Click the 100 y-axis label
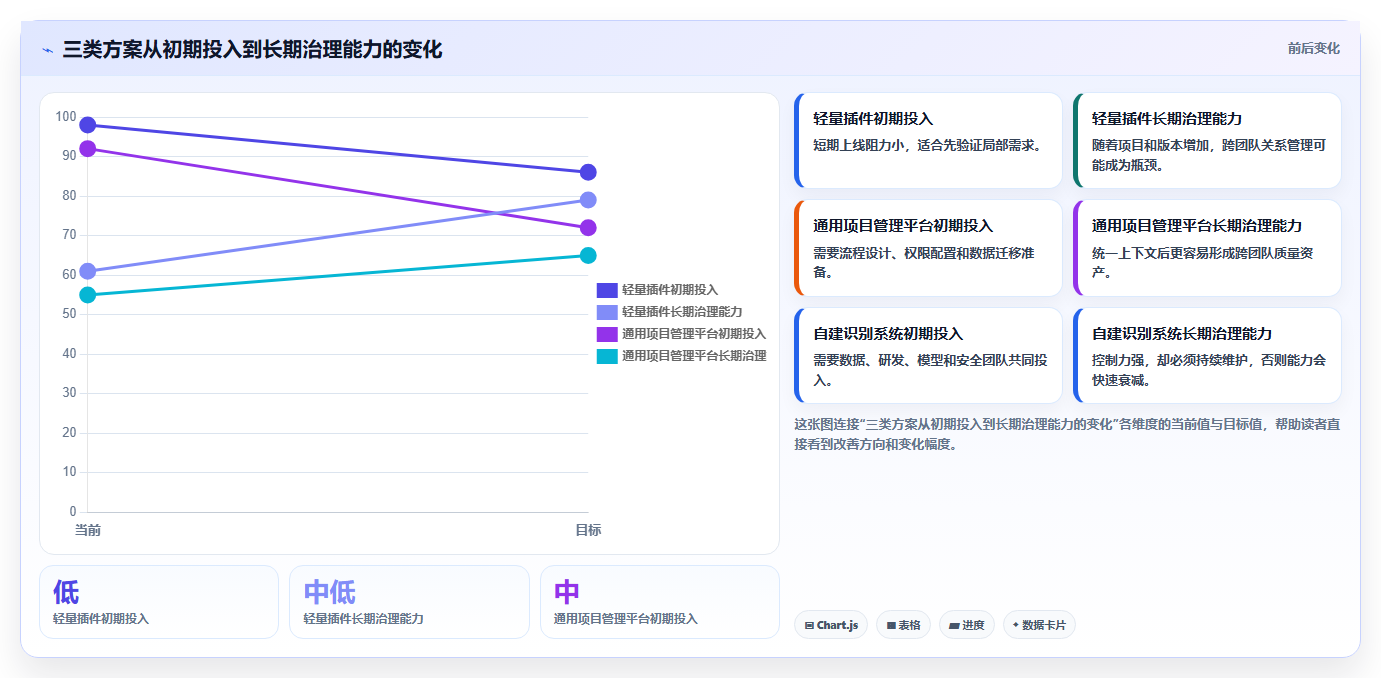The height and width of the screenshot is (678, 1381). pyautogui.click(x=66, y=117)
